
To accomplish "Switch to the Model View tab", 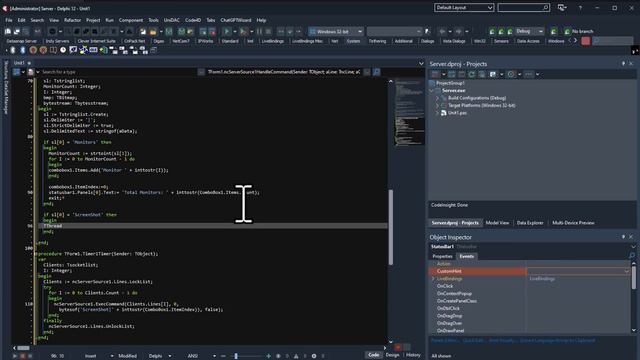I will pos(497,222).
